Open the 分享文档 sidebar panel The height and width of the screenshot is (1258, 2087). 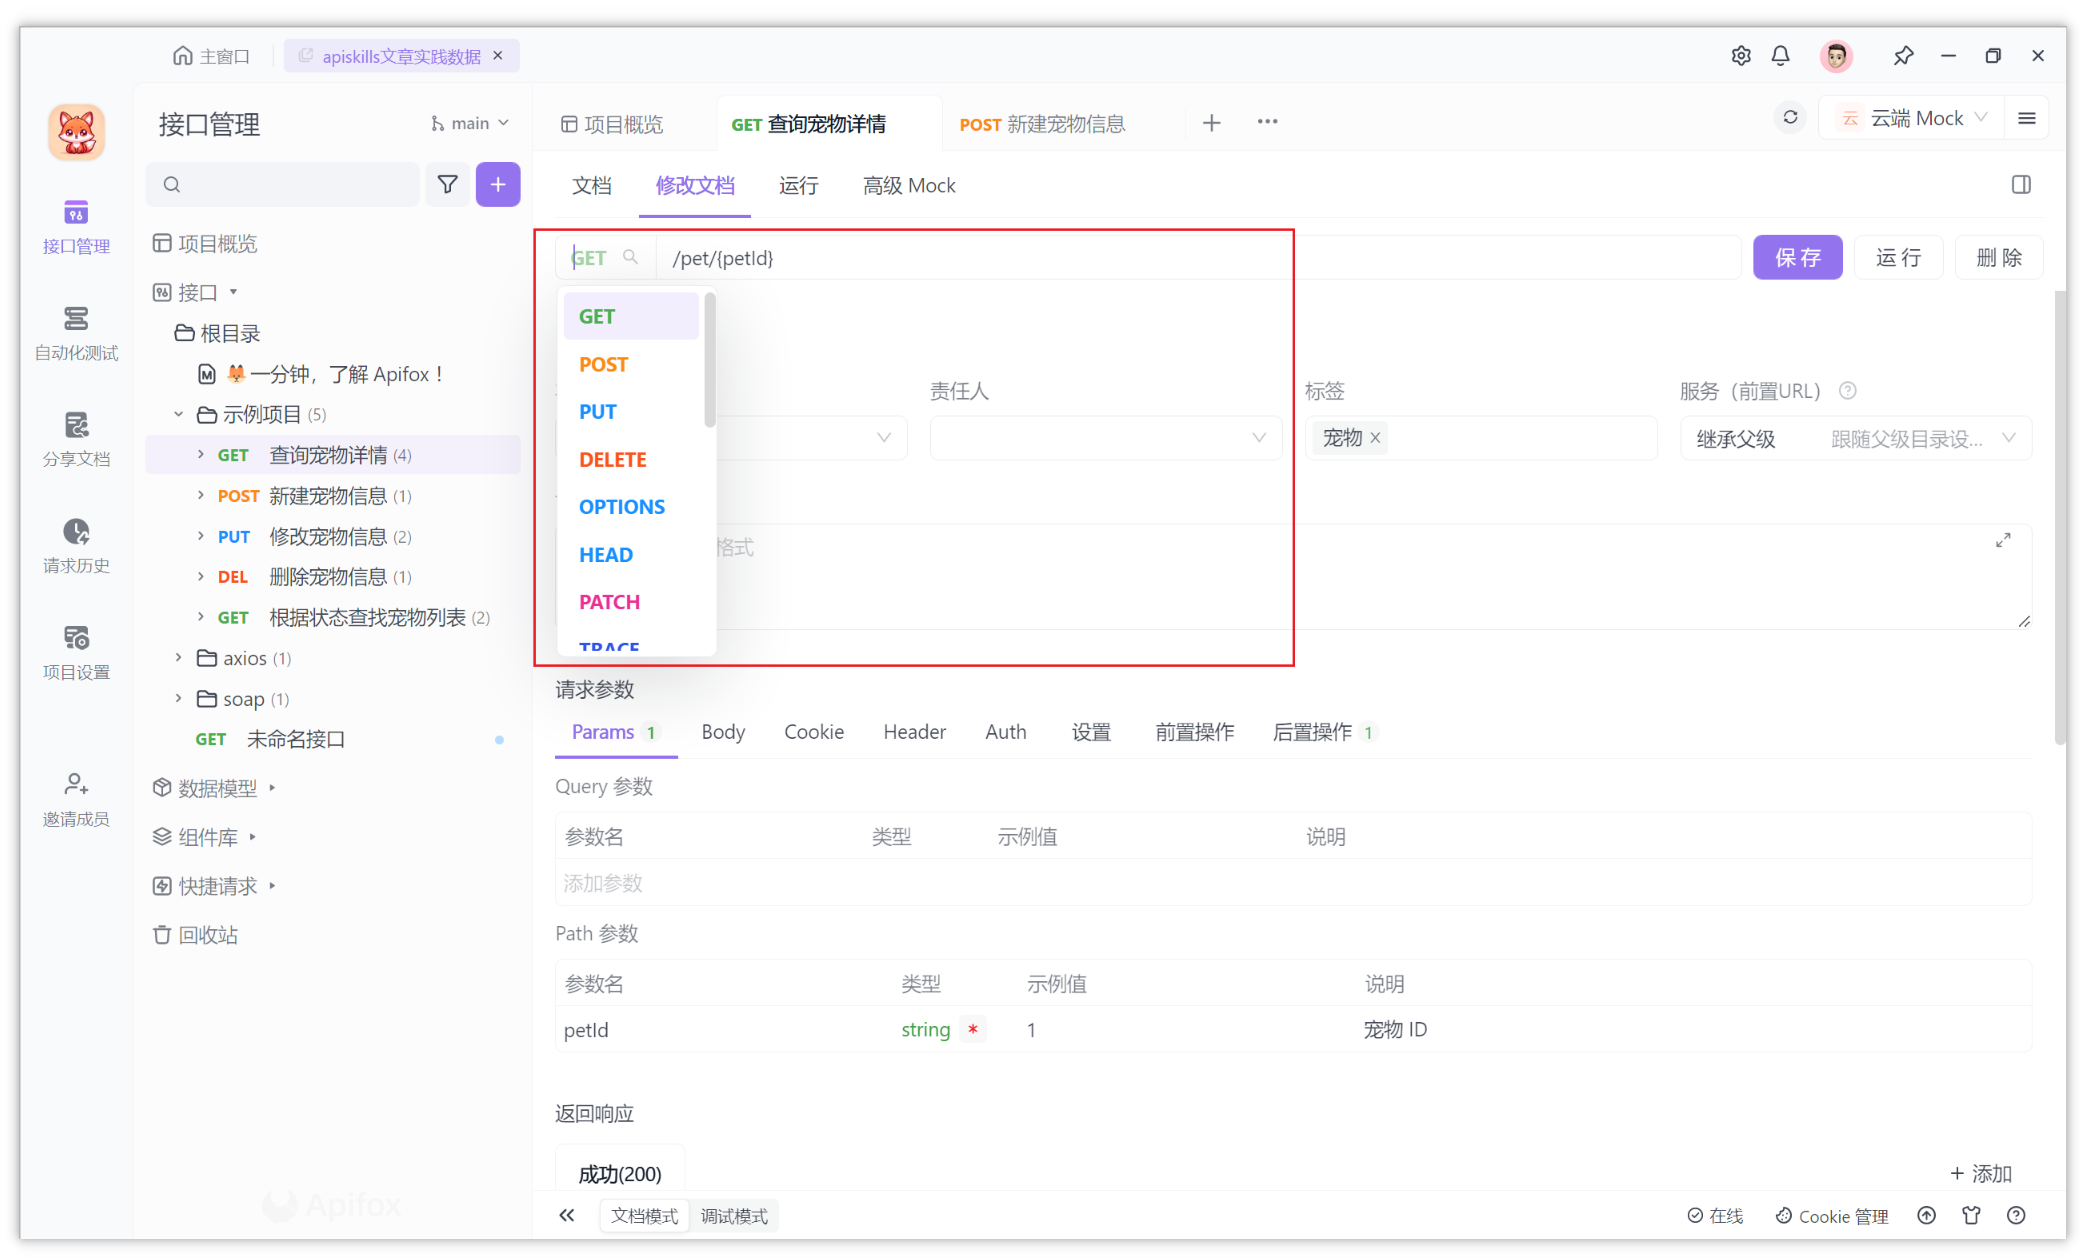(x=75, y=437)
